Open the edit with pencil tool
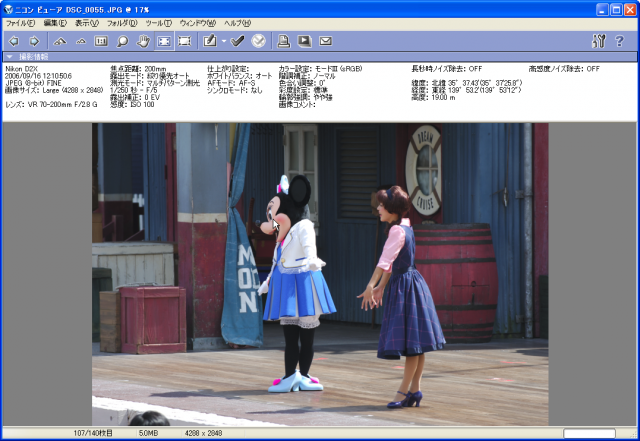 (x=210, y=41)
